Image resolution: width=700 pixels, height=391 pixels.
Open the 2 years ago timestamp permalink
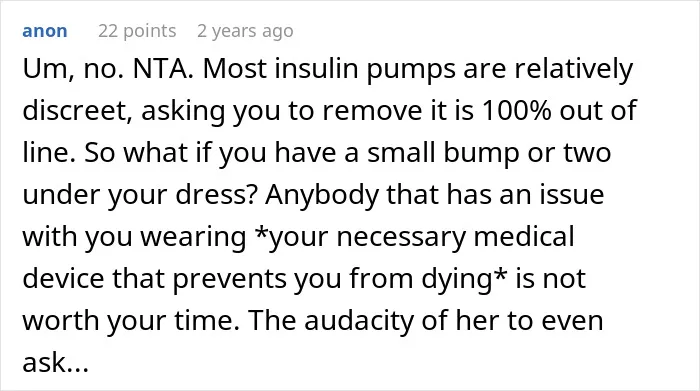point(245,31)
